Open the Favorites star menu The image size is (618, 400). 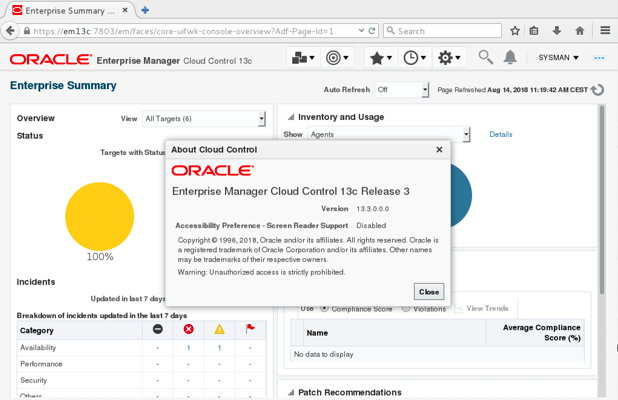click(380, 58)
